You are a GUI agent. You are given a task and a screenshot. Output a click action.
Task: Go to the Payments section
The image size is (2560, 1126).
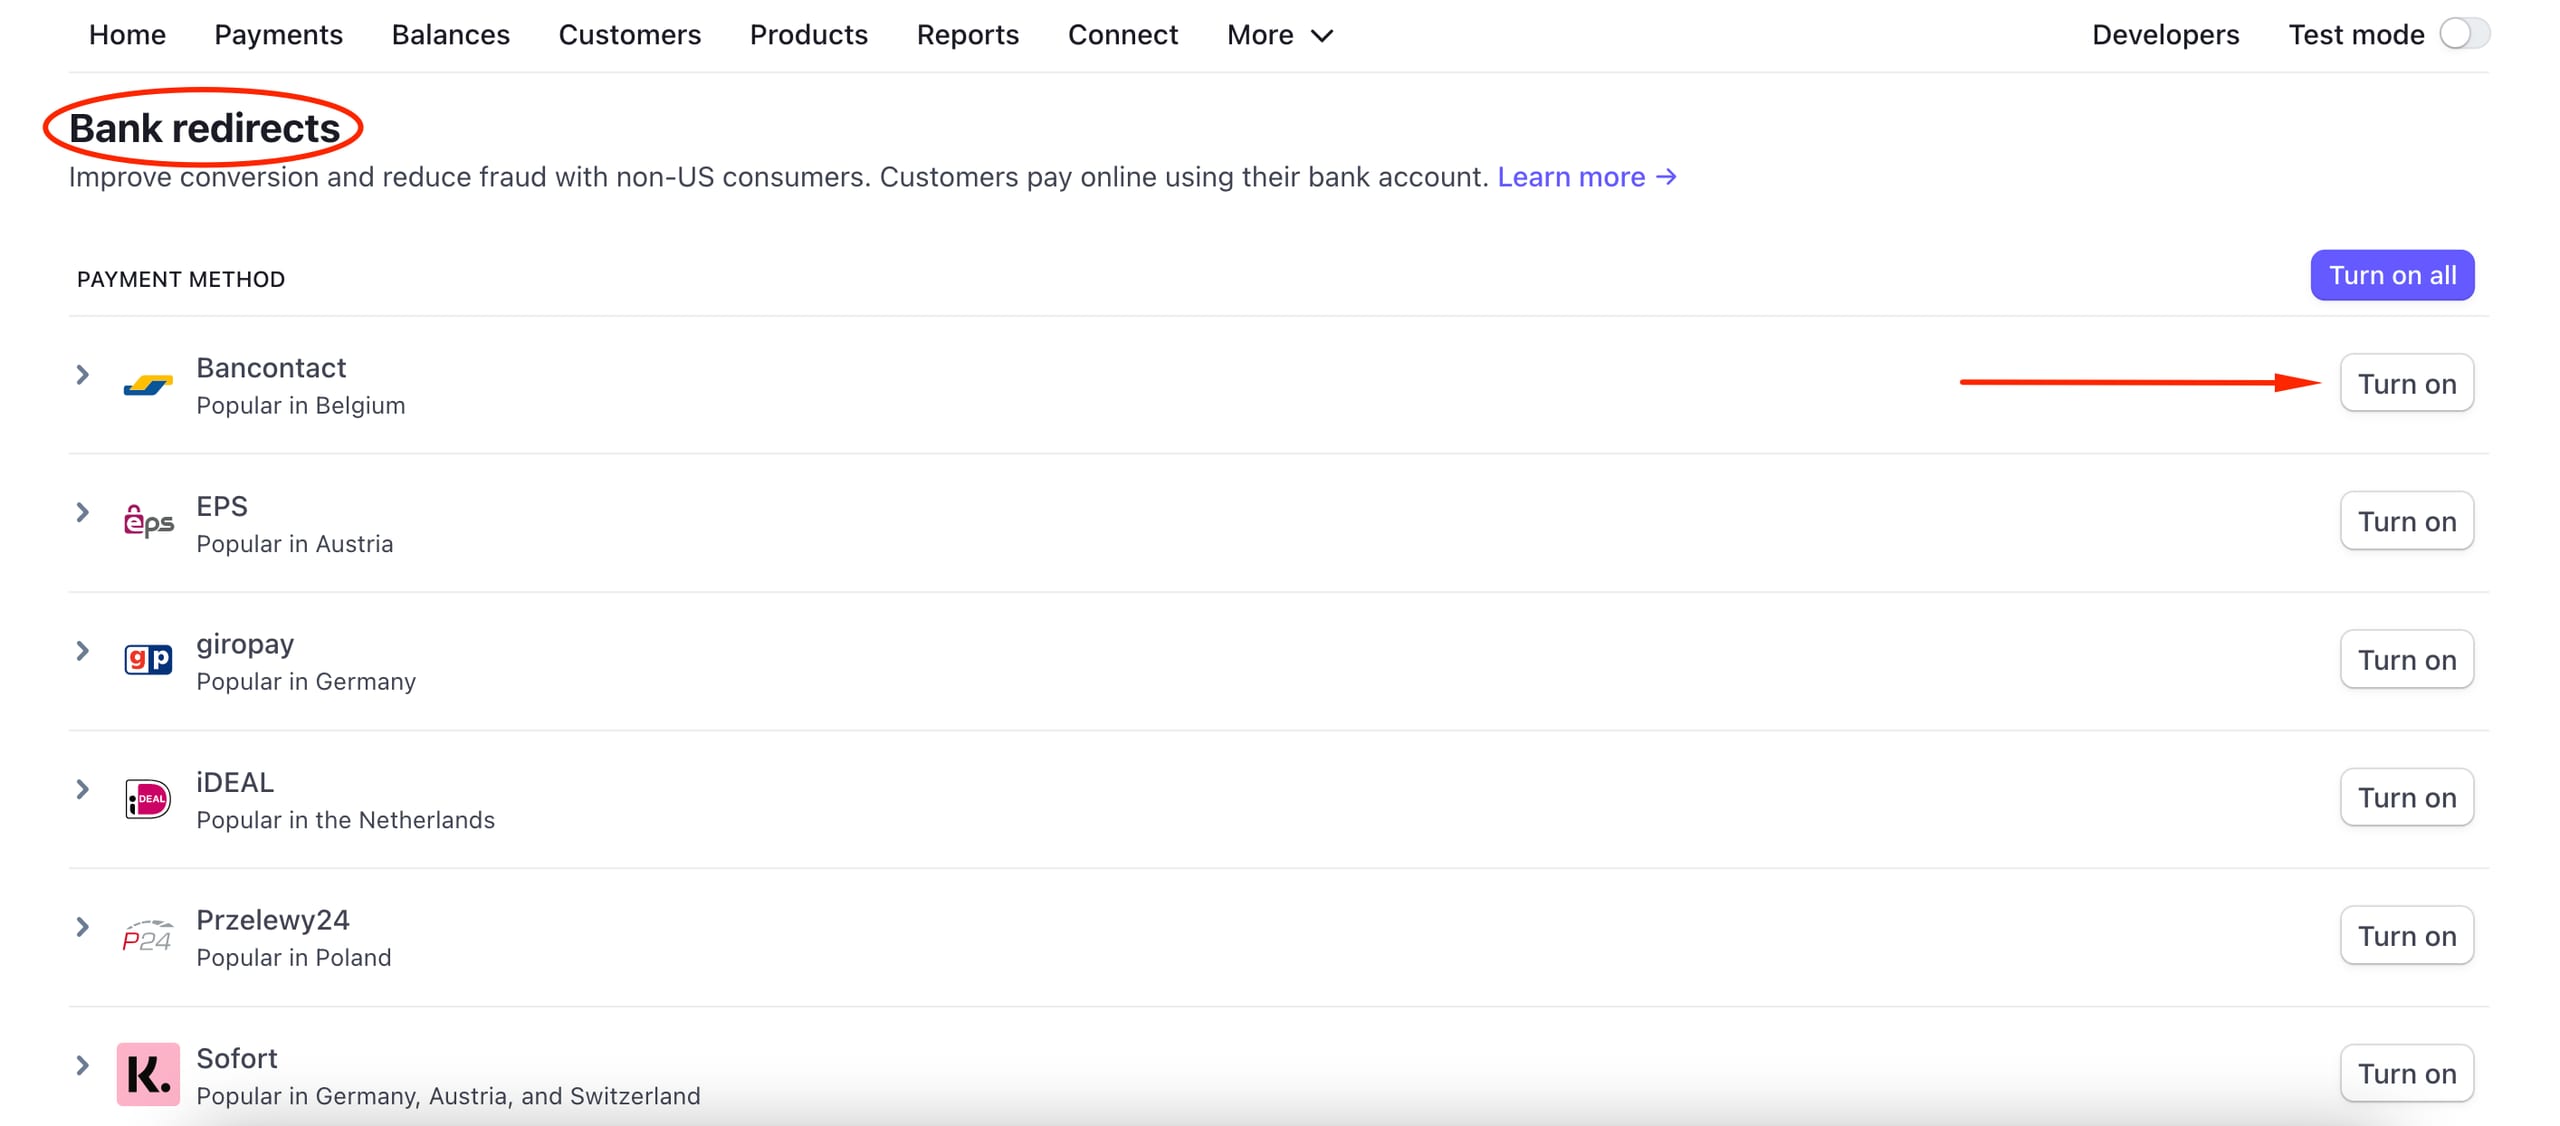pyautogui.click(x=278, y=35)
